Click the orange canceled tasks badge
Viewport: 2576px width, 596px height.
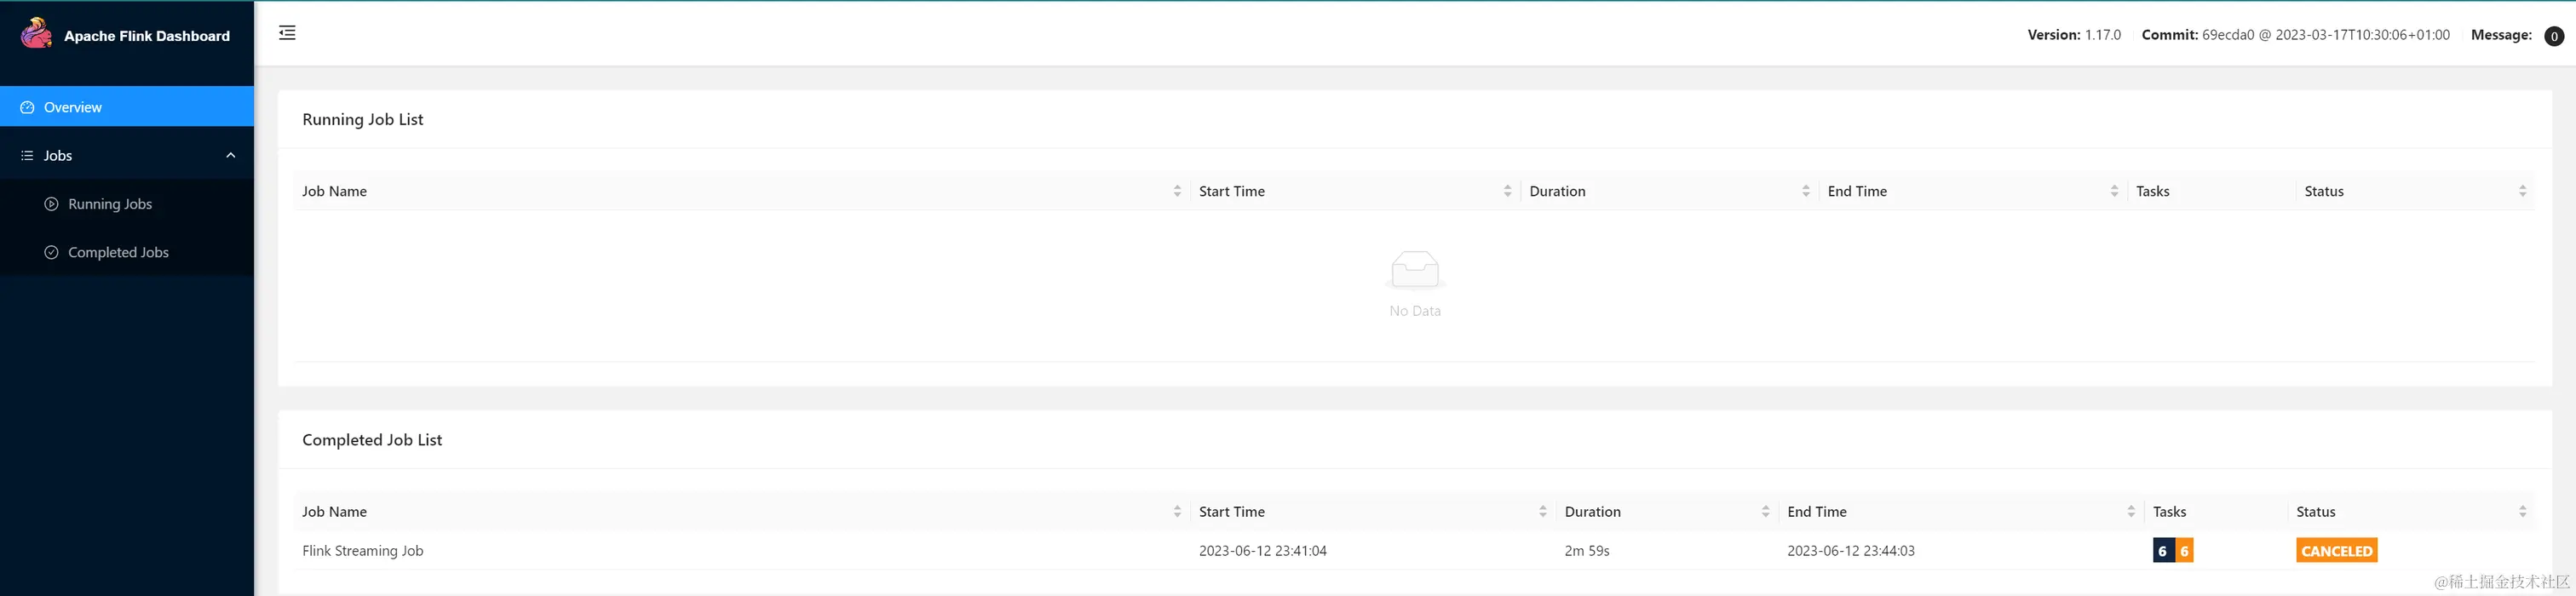[x=2184, y=551]
